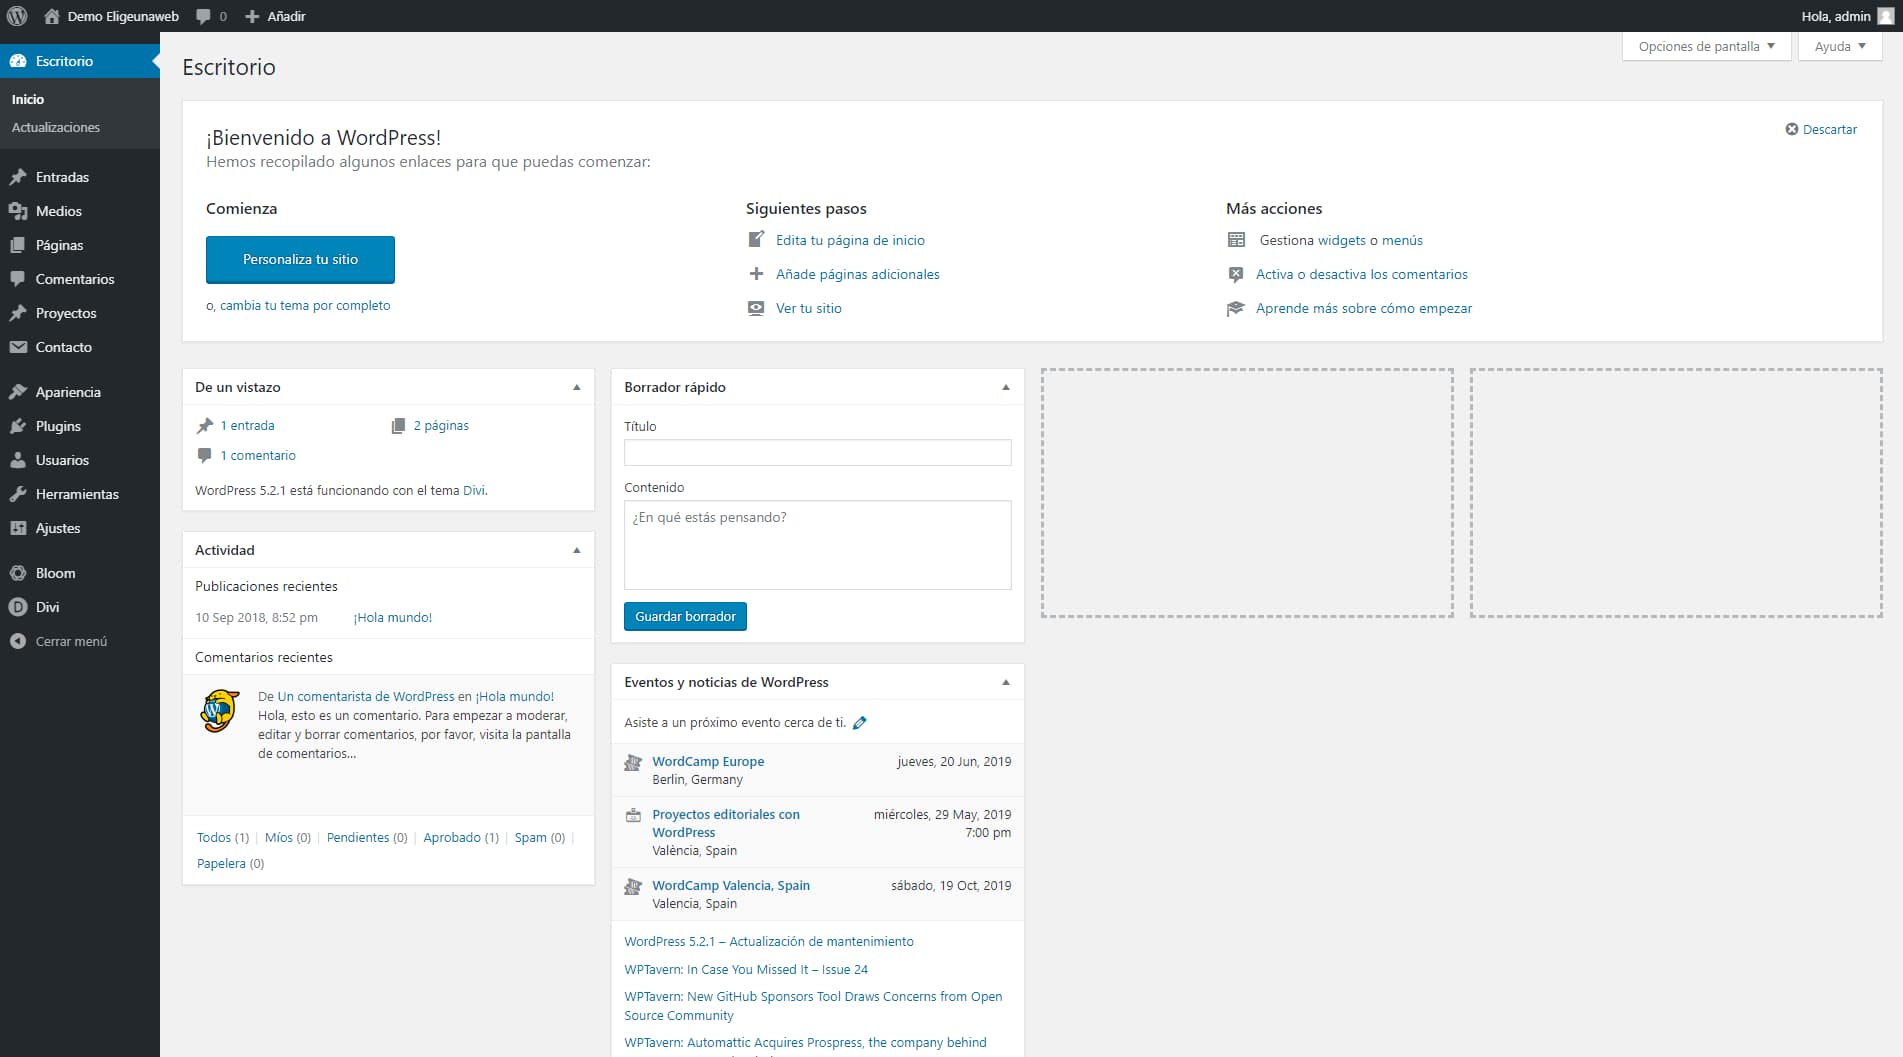Click the WordPress logo in admin bar
The height and width of the screenshot is (1057, 1903).
(x=17, y=16)
